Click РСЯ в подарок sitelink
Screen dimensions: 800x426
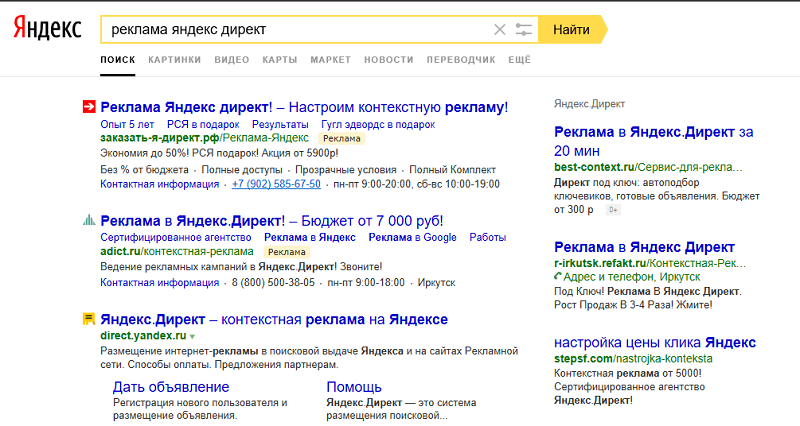click(x=203, y=124)
